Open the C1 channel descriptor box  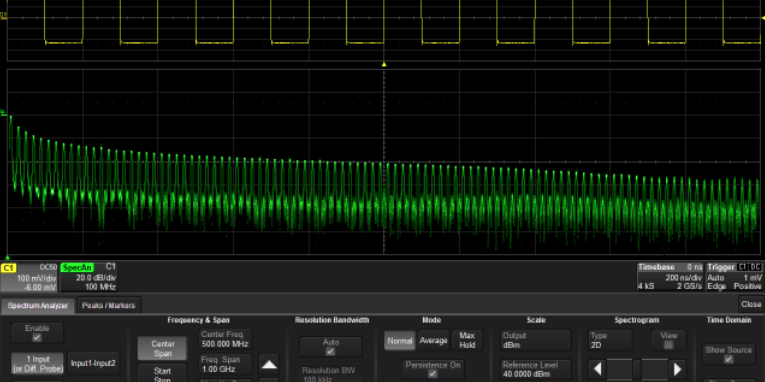point(29,277)
